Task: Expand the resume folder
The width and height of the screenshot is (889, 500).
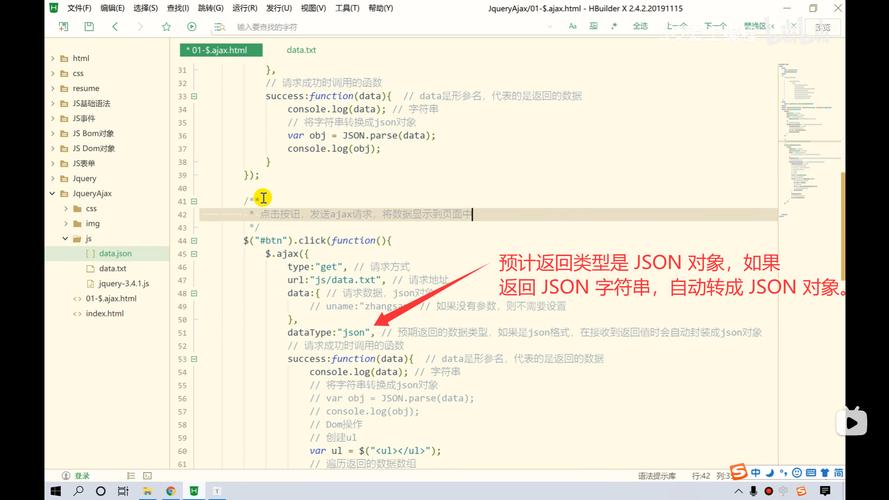Action: [x=53, y=88]
